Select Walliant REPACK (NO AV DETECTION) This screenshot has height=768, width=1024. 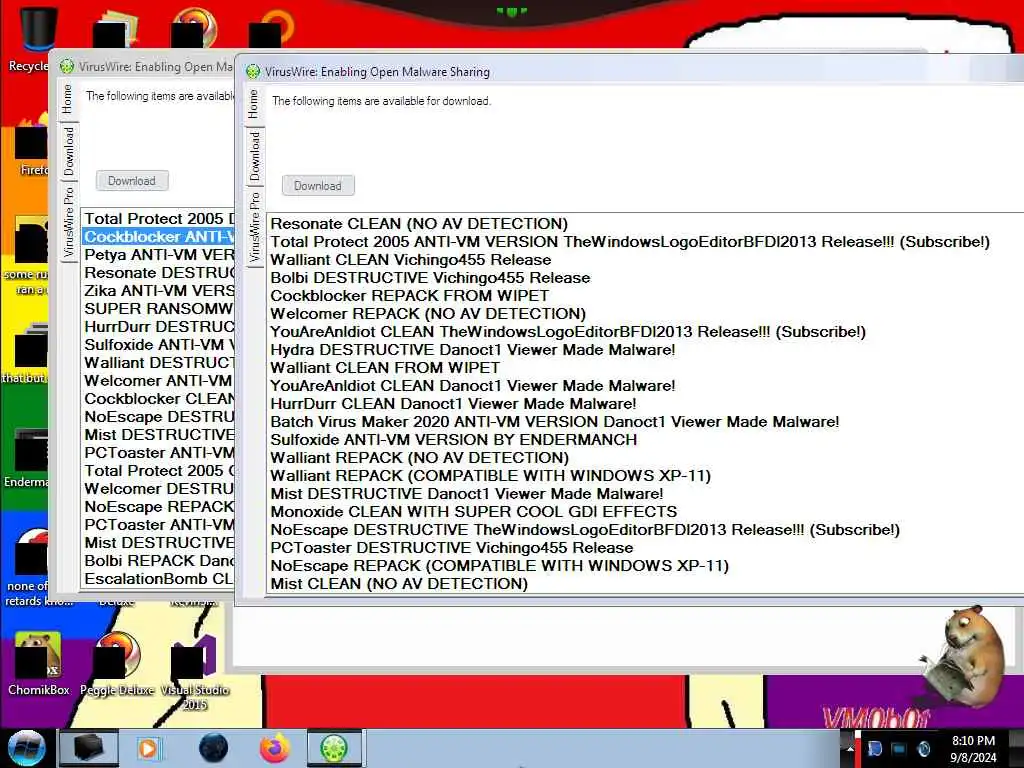pyautogui.click(x=420, y=458)
